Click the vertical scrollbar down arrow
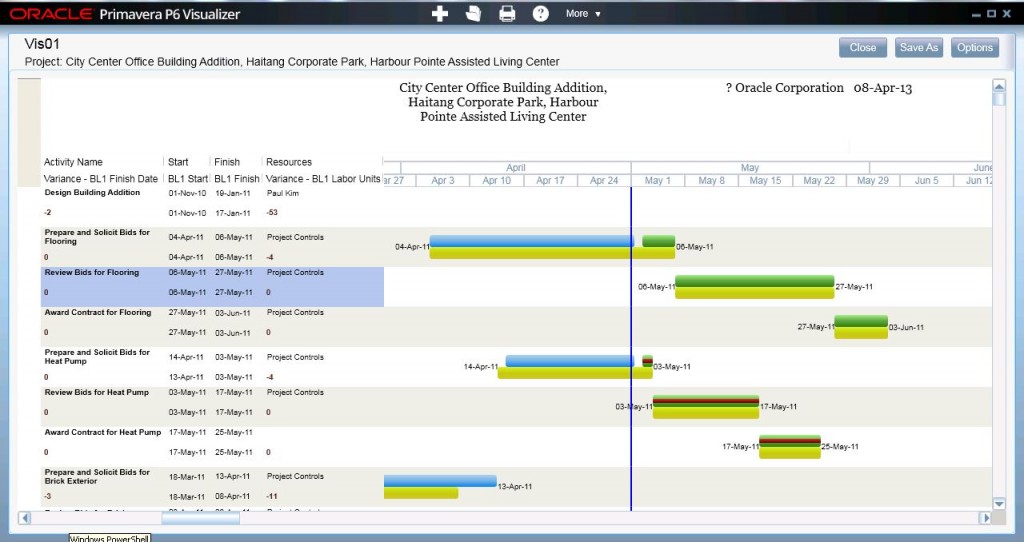1024x542 pixels. tap(998, 503)
